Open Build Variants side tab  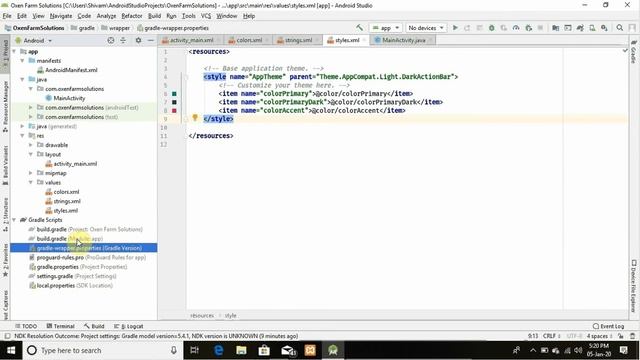point(5,166)
